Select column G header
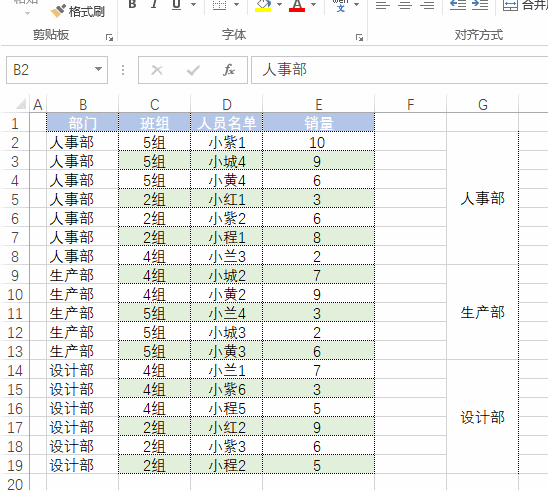Image resolution: width=548 pixels, height=490 pixels. (483, 104)
